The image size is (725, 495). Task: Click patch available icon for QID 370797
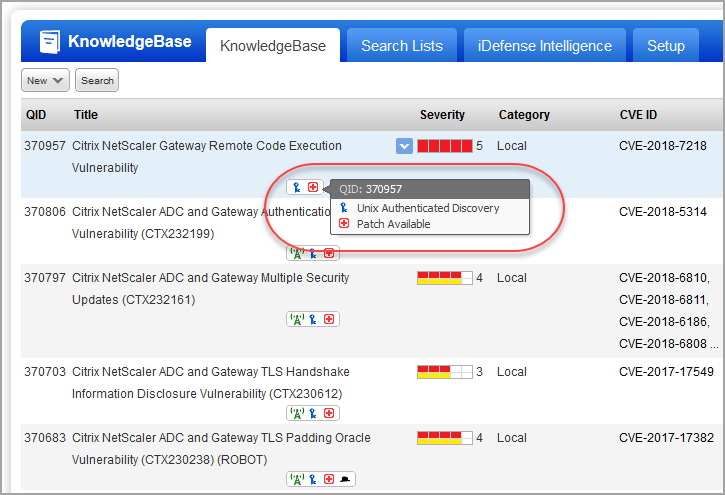(x=329, y=319)
